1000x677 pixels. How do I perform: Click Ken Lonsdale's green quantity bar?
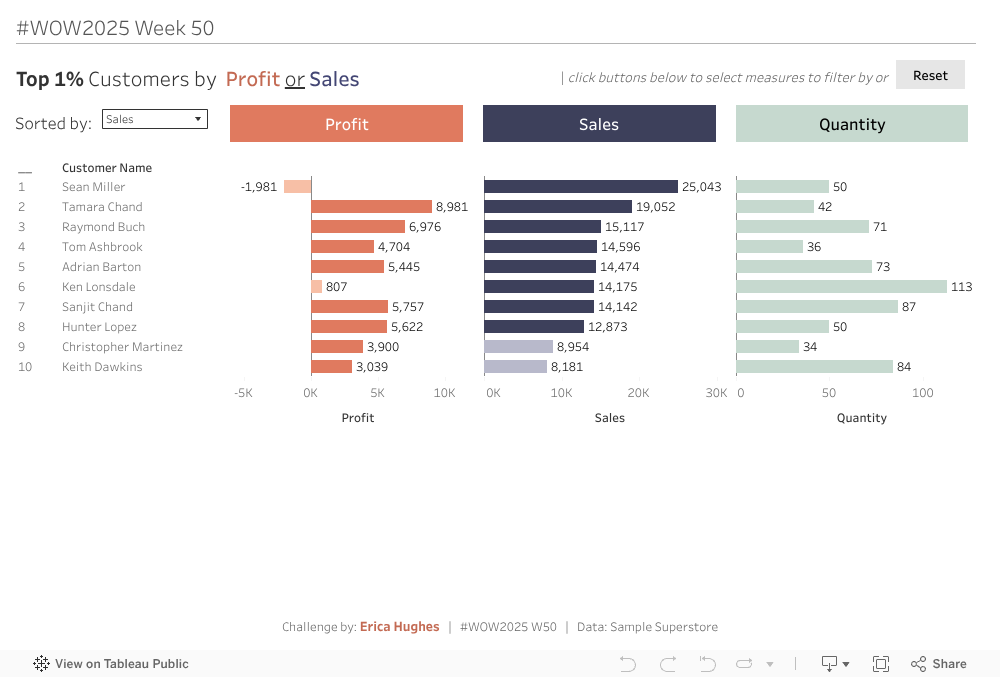point(841,287)
